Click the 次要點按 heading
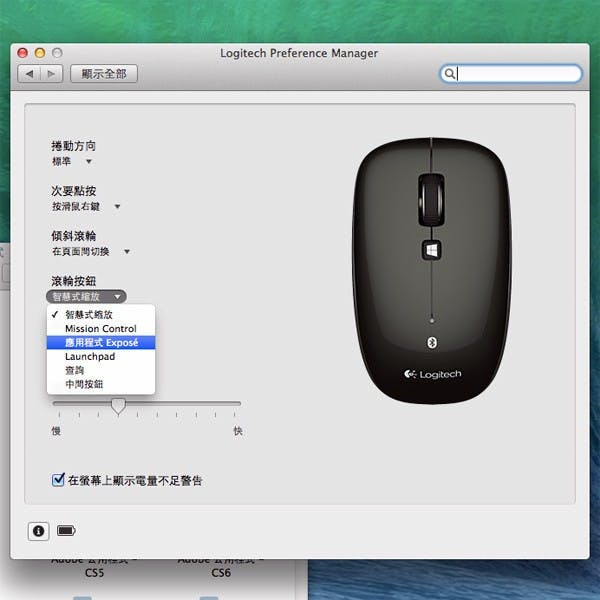600x600 pixels. pos(73,191)
